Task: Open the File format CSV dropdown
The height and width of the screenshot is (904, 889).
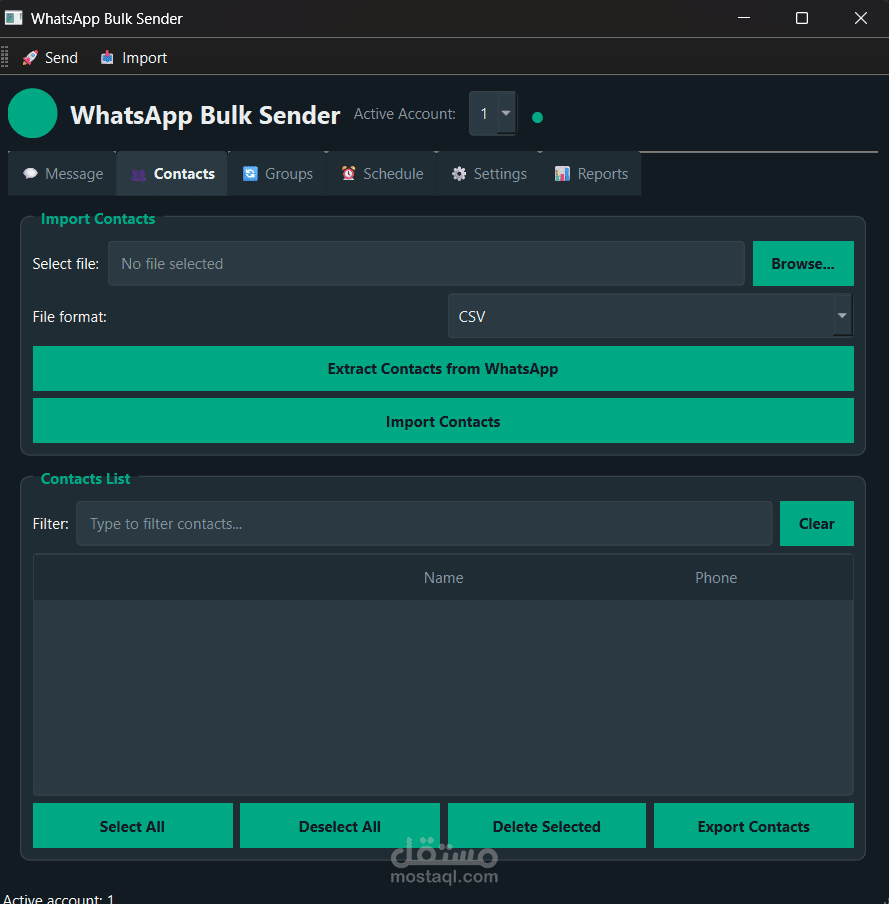Action: tap(650, 316)
